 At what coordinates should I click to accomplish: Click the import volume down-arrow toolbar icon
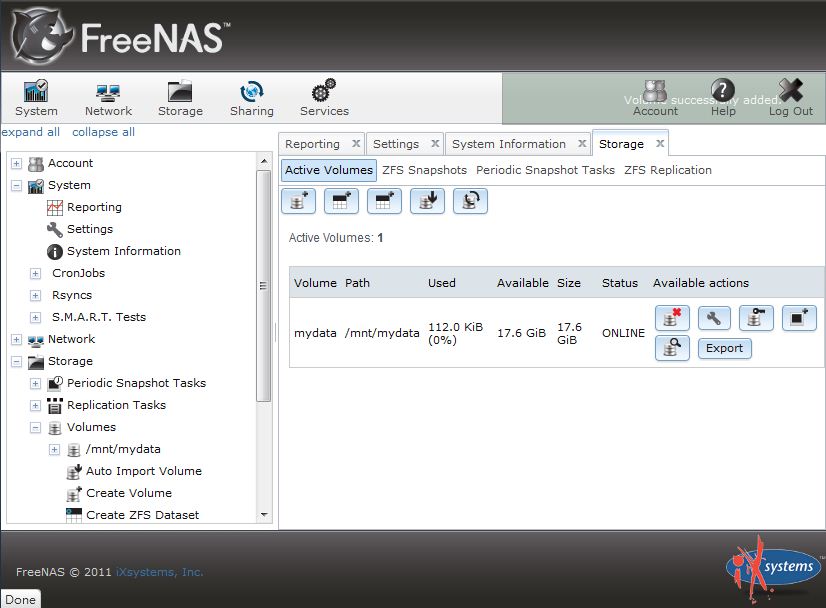coord(427,201)
